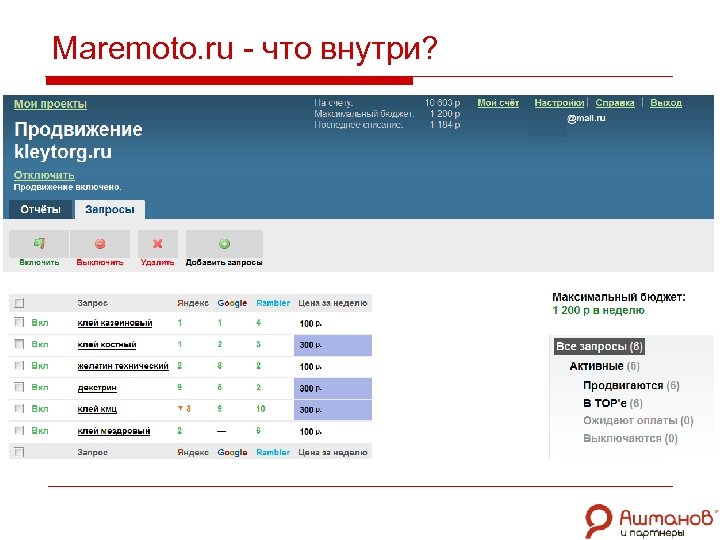Click the Google dash for клей мездровый
The image size is (720, 540).
(221, 431)
